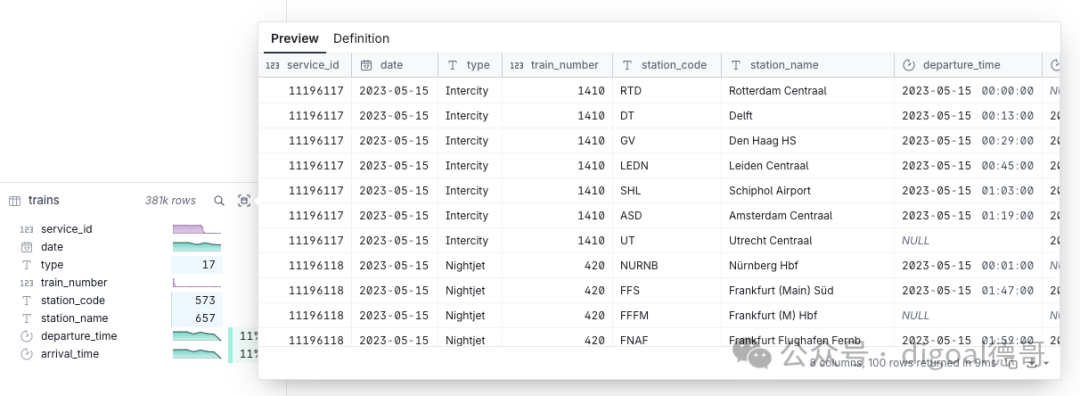
Task: Click the Nürnberg Hbf cell
Action: pyautogui.click(x=808, y=265)
